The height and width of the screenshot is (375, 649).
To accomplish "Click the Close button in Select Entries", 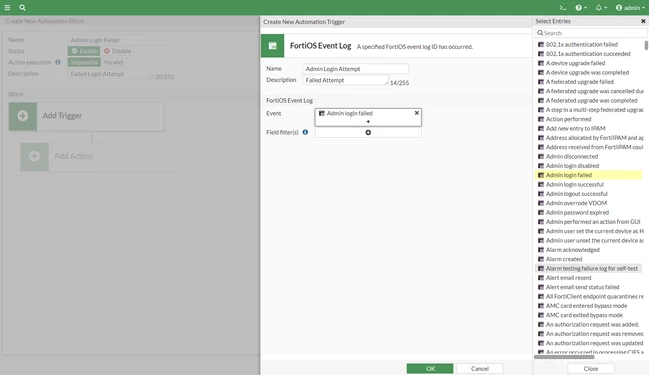I will coord(591,368).
